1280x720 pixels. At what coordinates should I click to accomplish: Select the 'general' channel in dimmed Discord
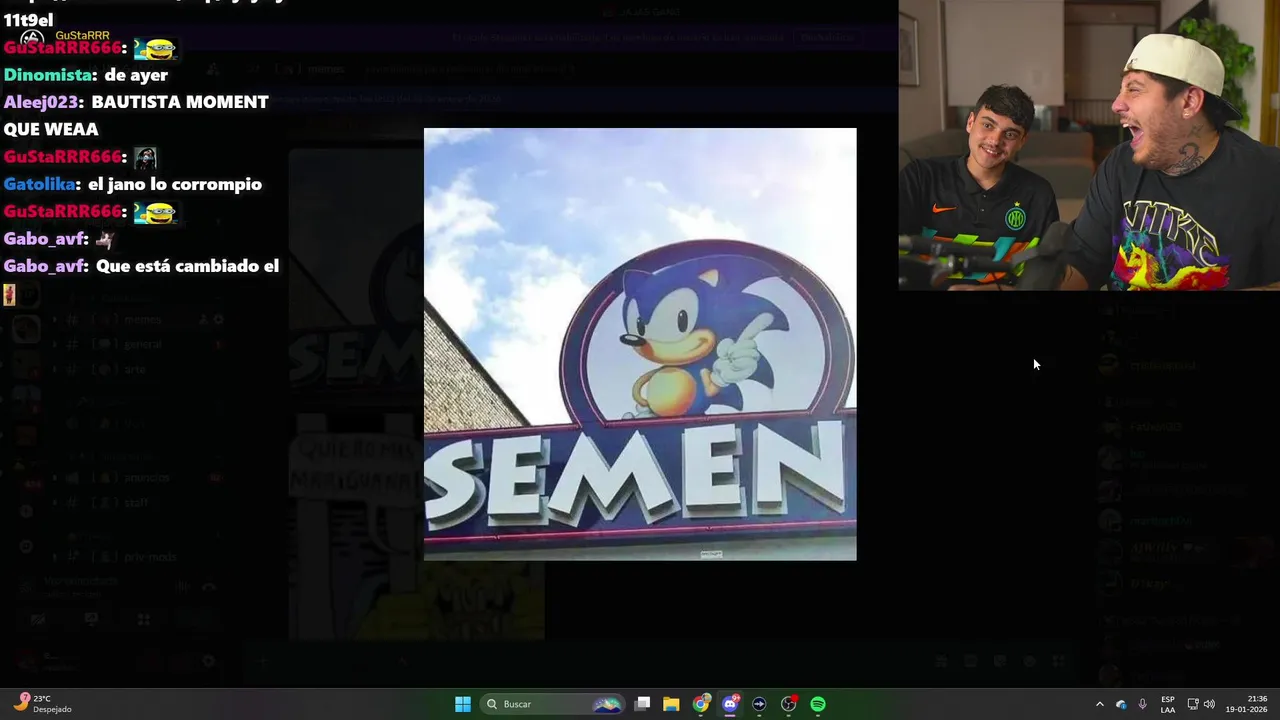click(x=143, y=344)
